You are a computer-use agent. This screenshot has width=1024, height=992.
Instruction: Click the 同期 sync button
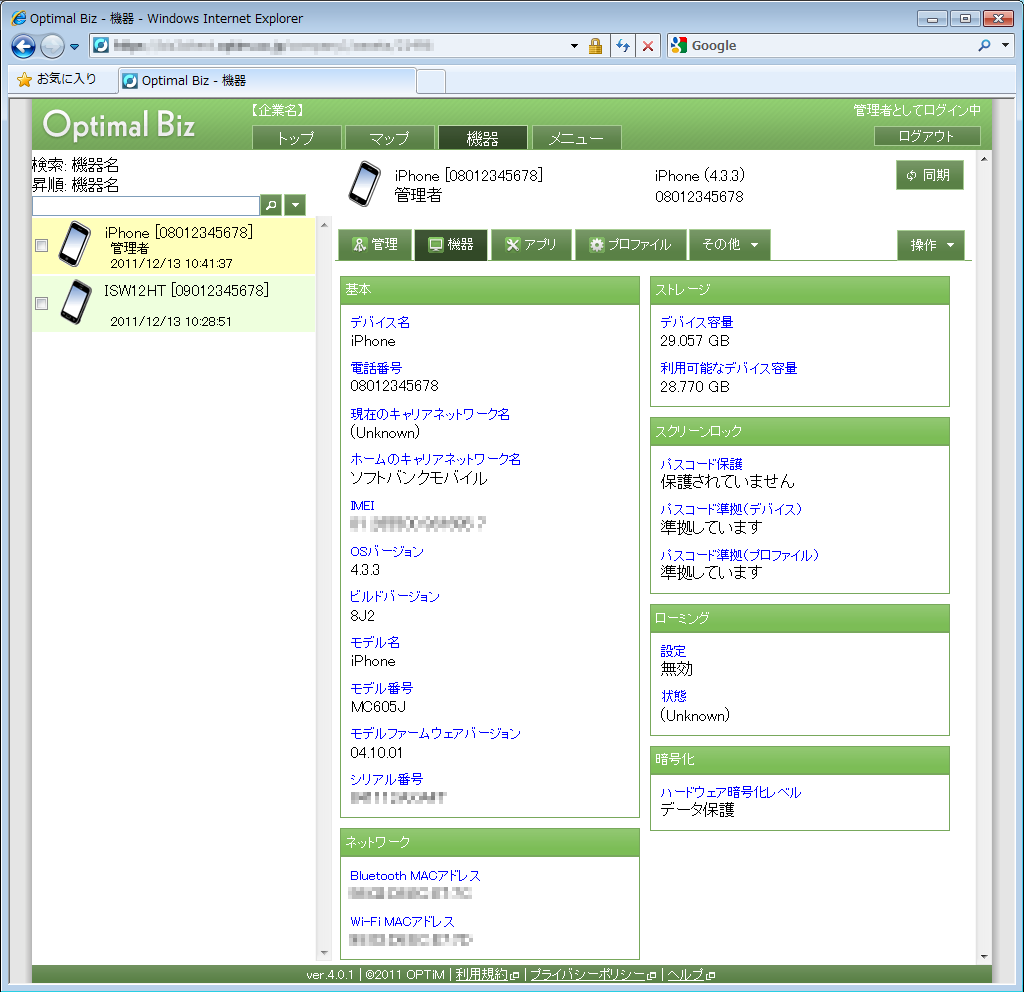click(x=929, y=175)
